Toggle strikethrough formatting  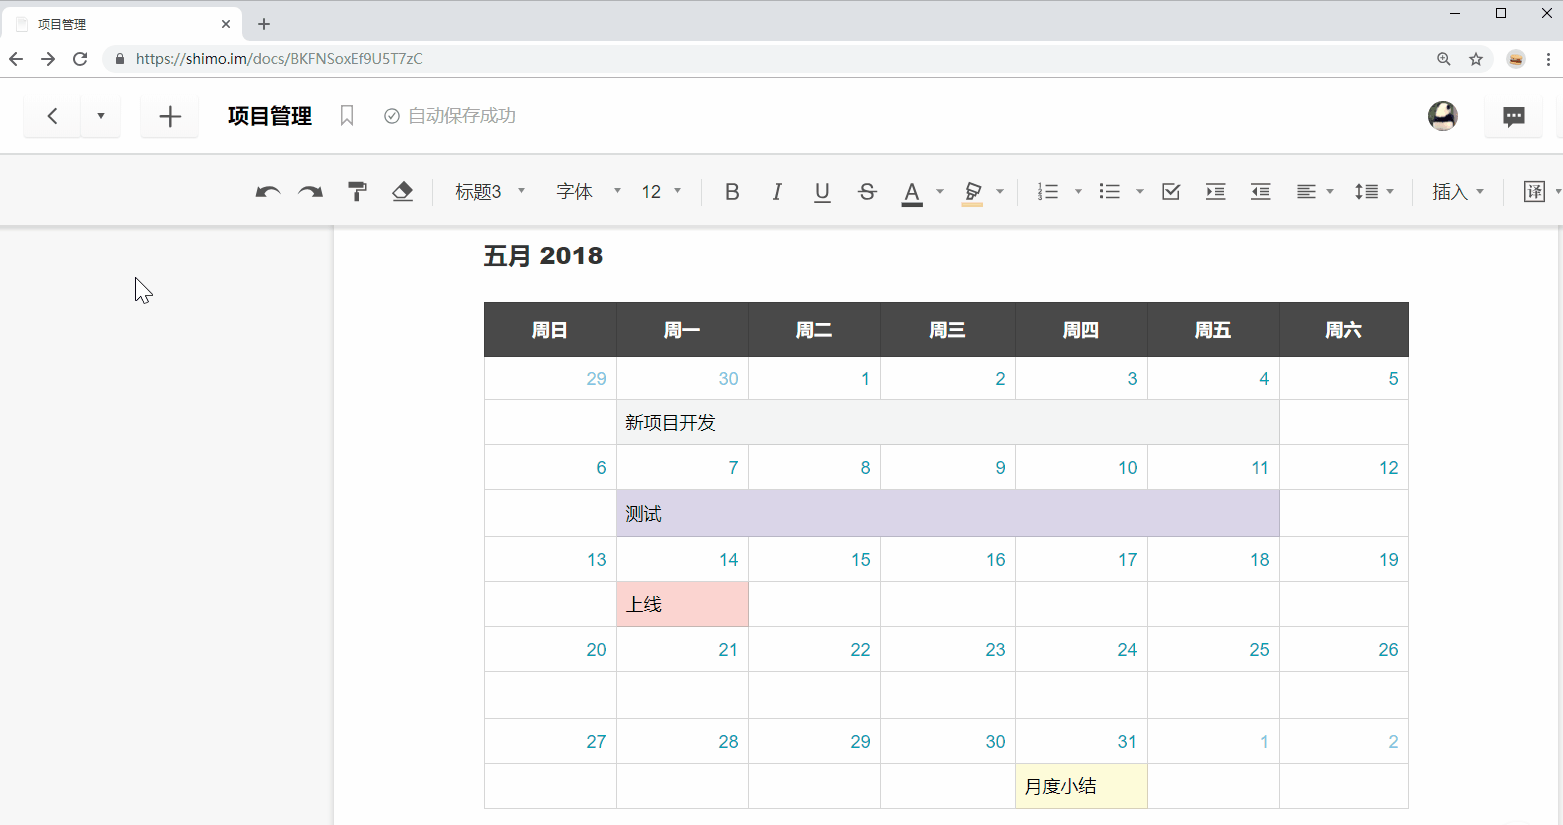pos(867,192)
